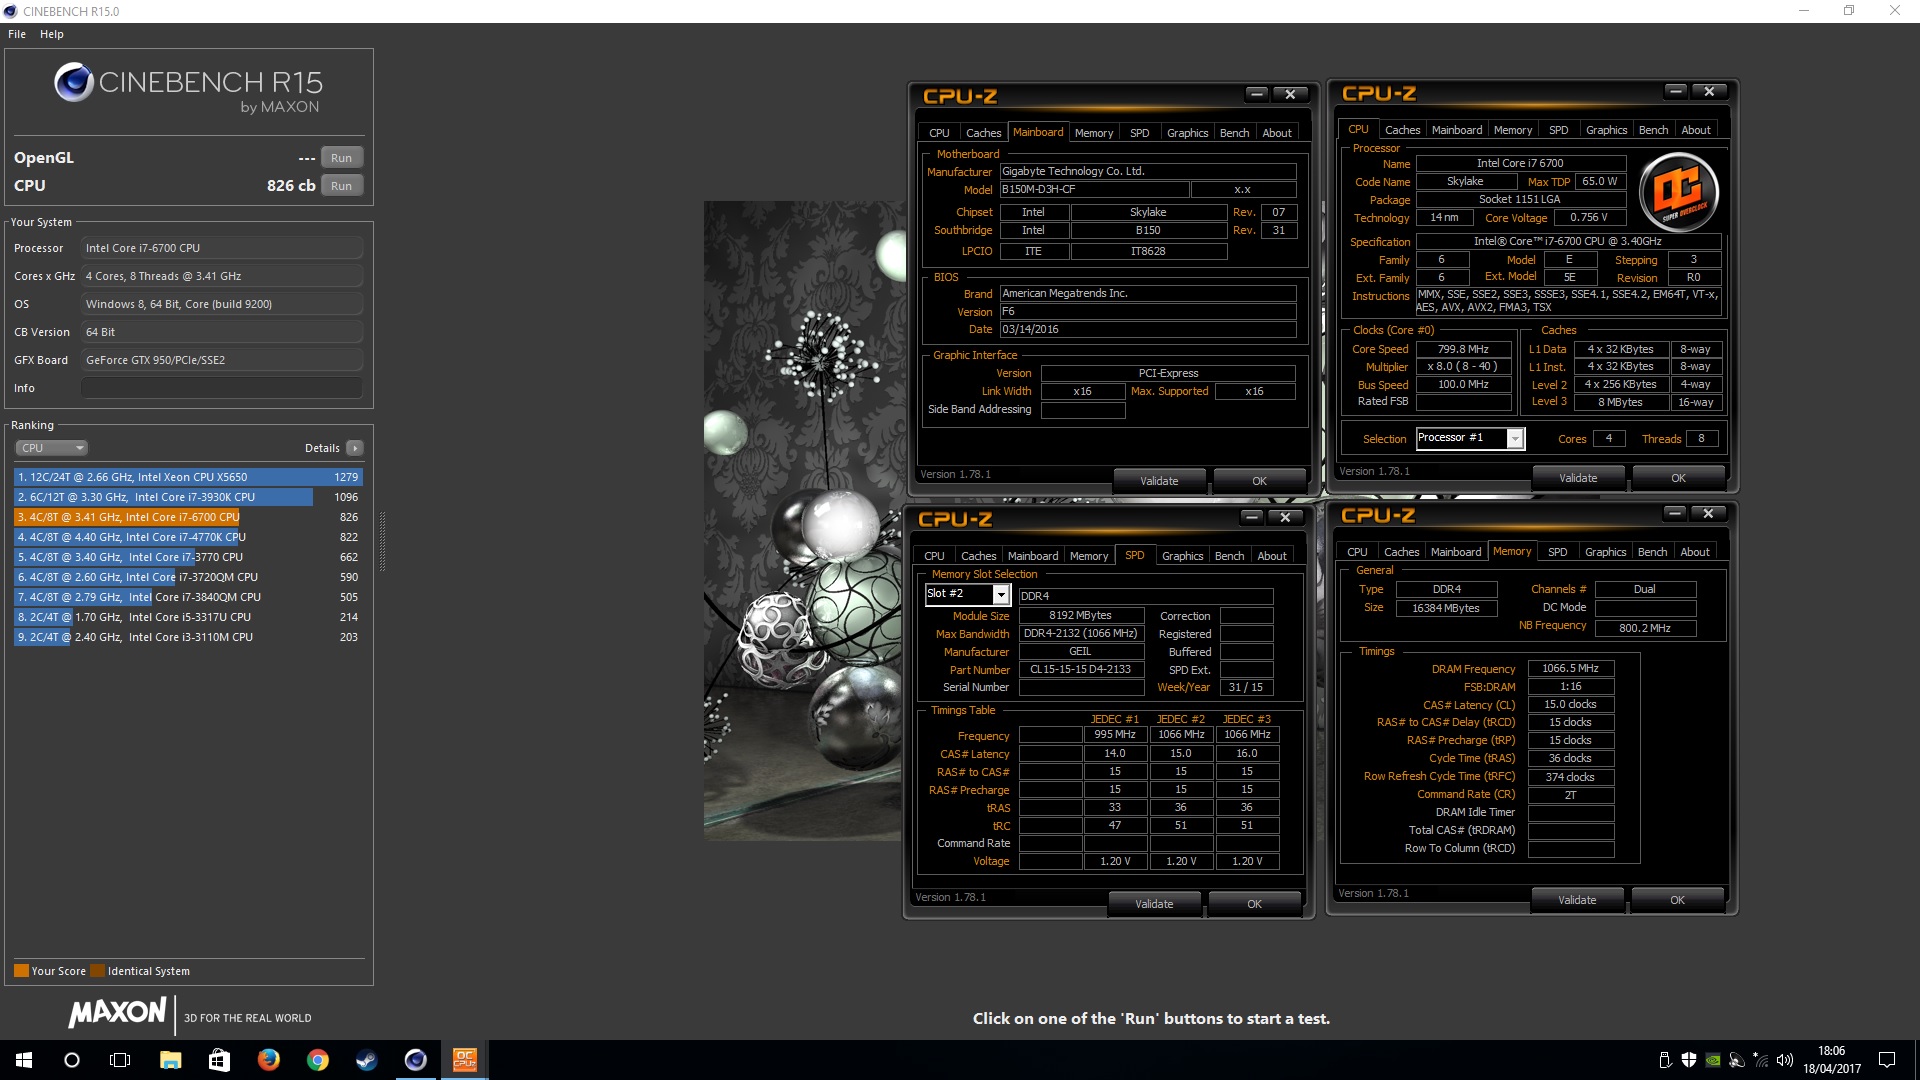Viewport: 1920px width, 1080px height.
Task: Select Bench tab in CPU-Z CPU window
Action: [x=1653, y=130]
